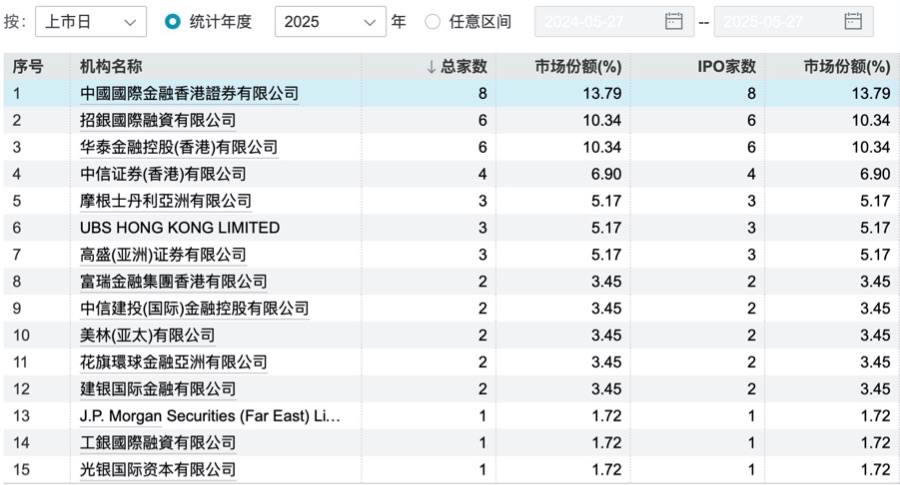Open 中信证券(香港)有限公司 link
Screen dimensions: 900x485
[x=163, y=174]
